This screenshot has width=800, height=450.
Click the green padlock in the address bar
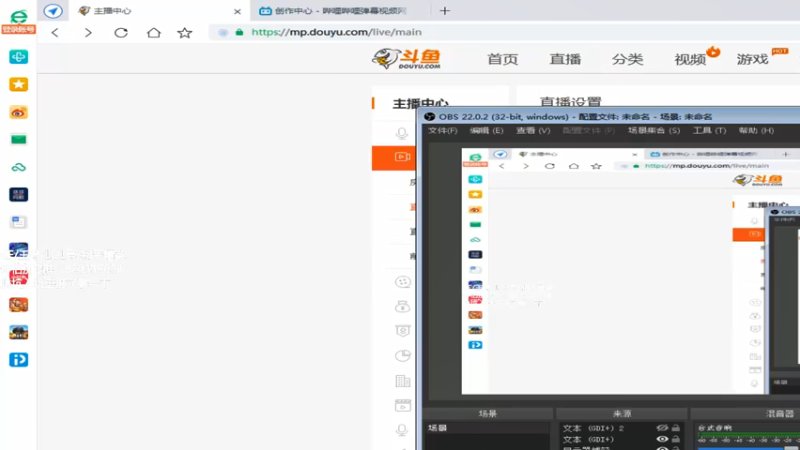(x=239, y=32)
